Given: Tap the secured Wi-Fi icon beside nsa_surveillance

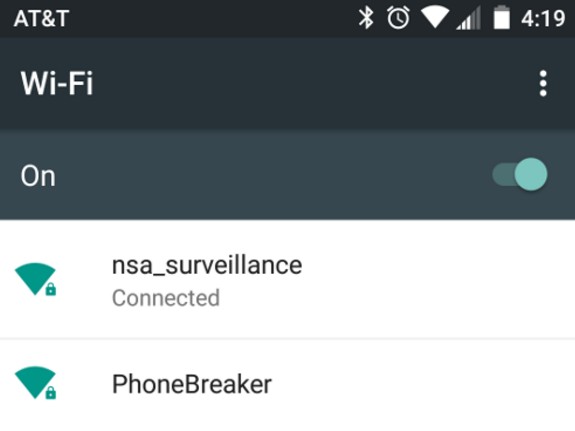Looking at the screenshot, I should point(35,279).
